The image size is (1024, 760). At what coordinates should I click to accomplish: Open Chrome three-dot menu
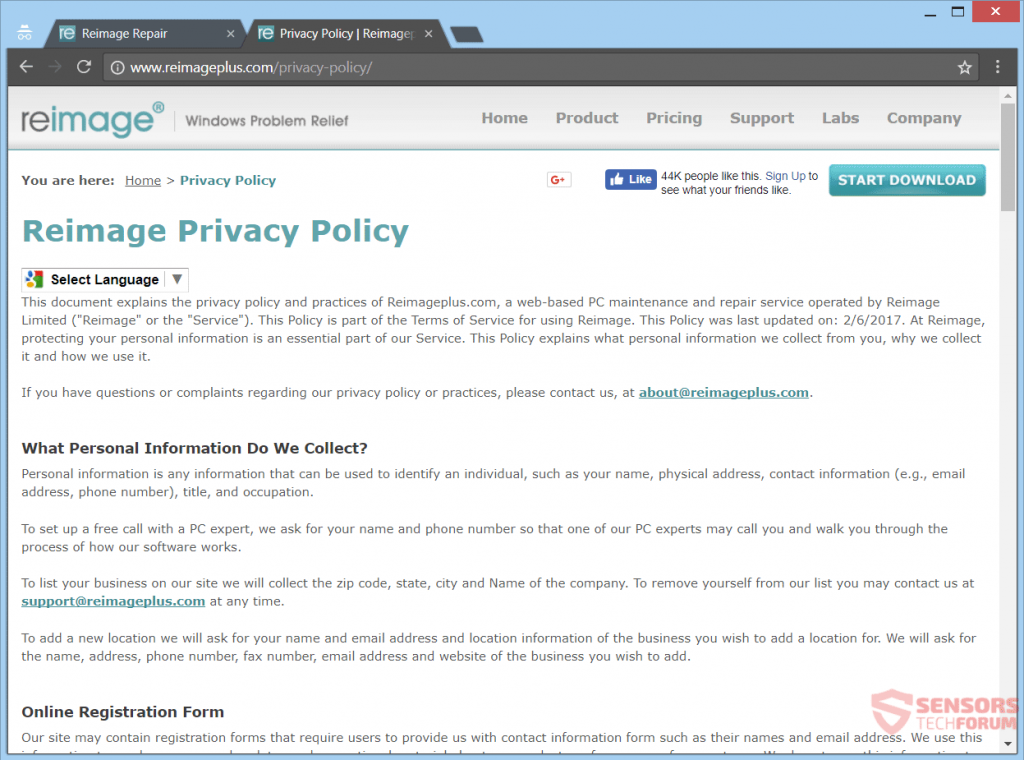coord(997,68)
